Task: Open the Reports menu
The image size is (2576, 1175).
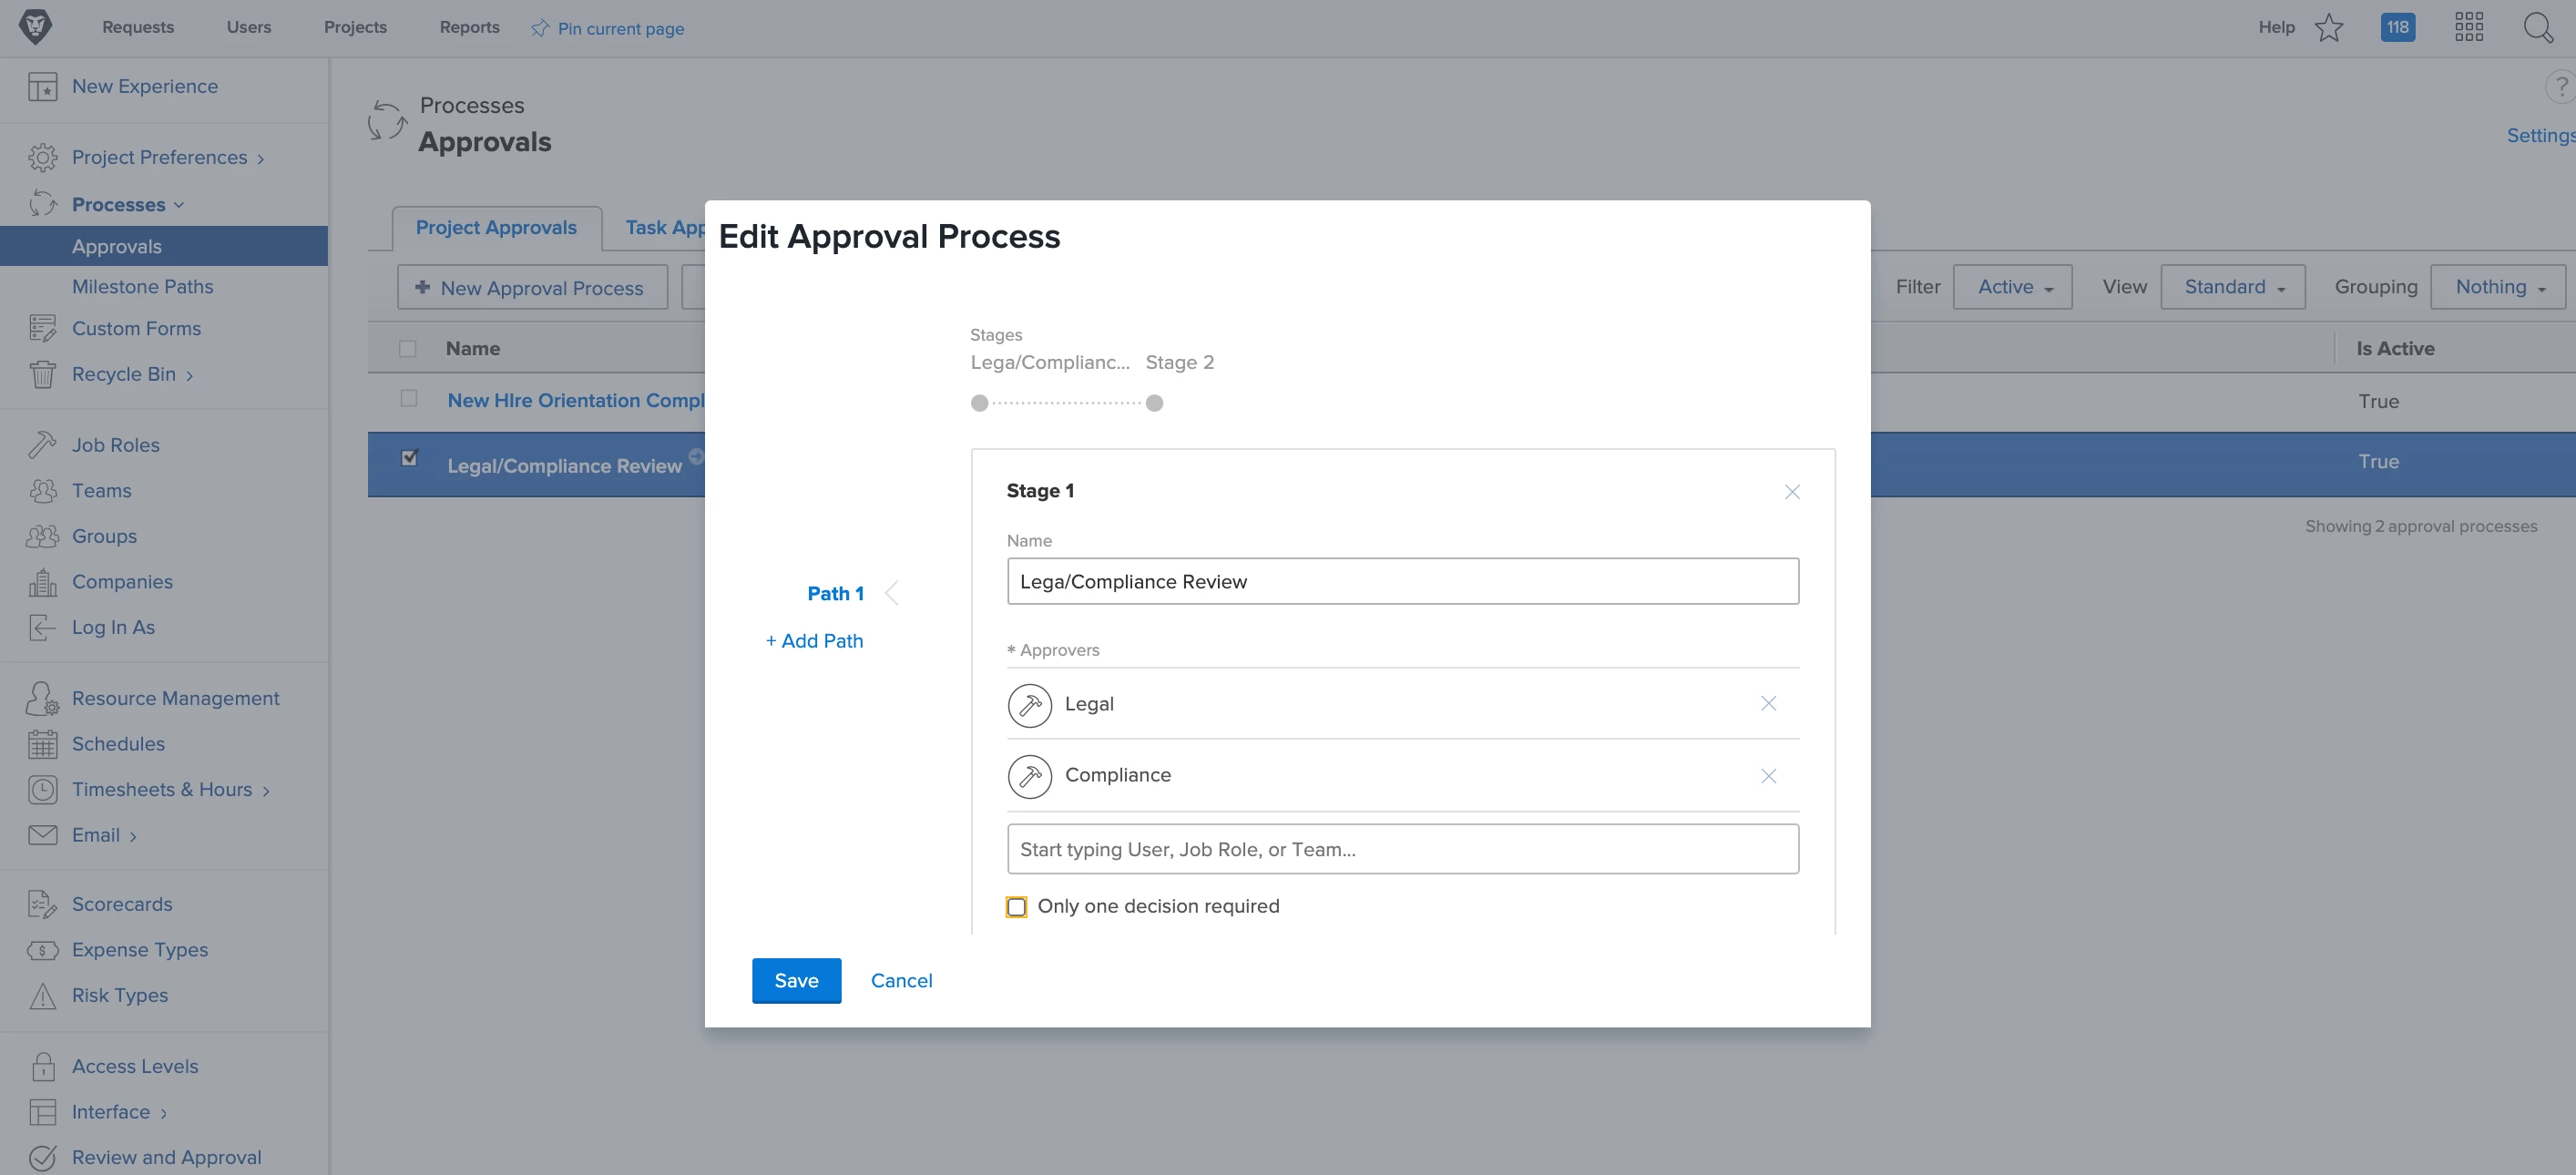Action: [469, 27]
